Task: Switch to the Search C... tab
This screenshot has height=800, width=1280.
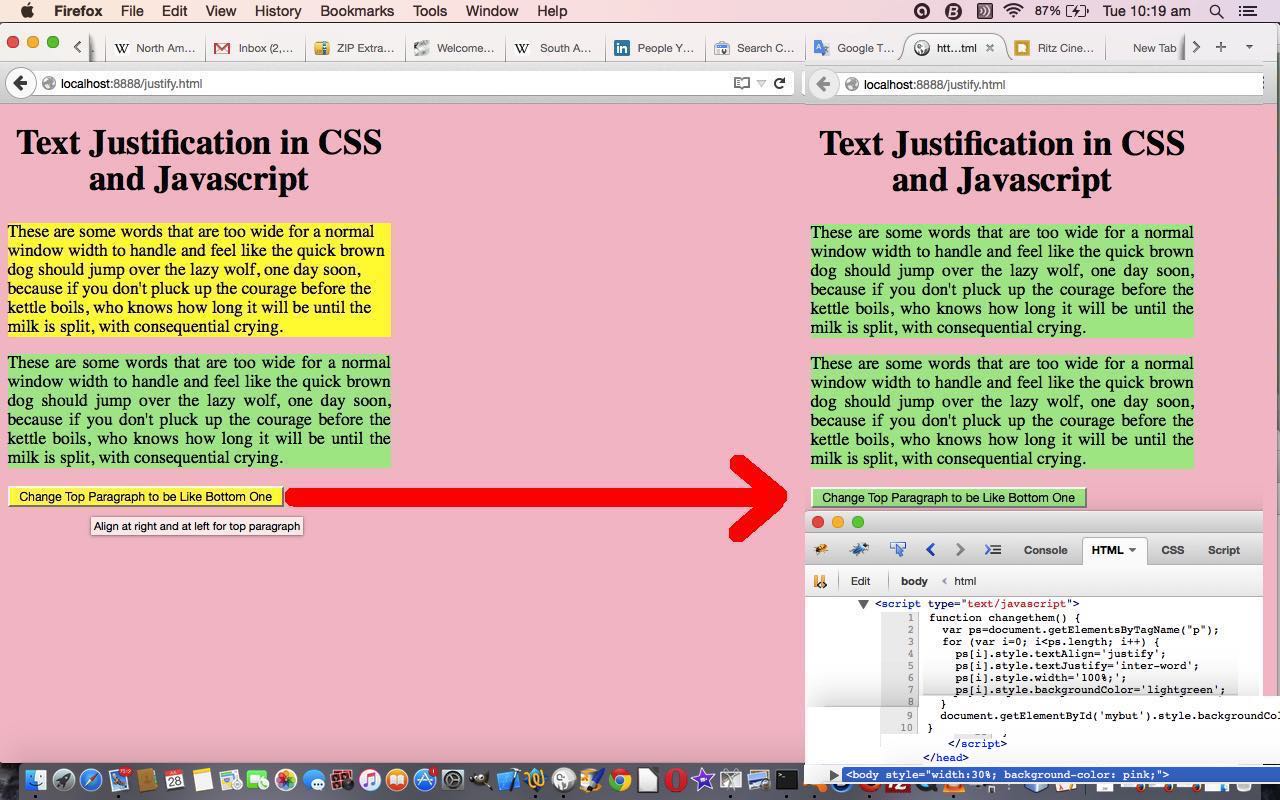Action: 756,47
